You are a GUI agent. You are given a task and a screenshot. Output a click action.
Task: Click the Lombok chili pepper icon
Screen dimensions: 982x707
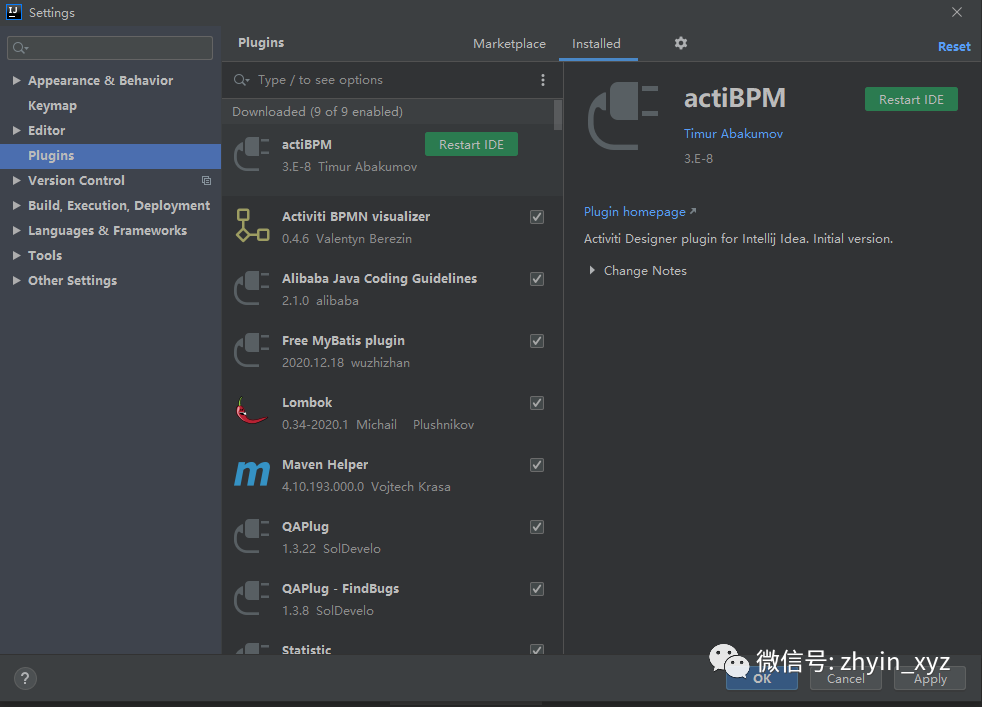click(252, 411)
